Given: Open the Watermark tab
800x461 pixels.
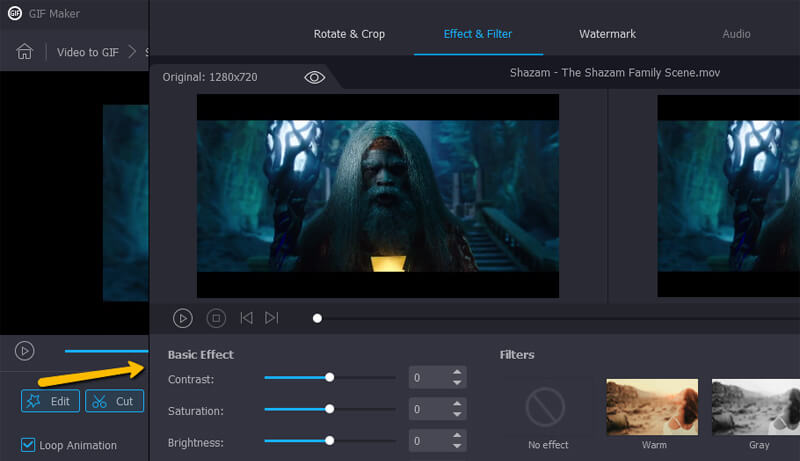Looking at the screenshot, I should pyautogui.click(x=607, y=34).
